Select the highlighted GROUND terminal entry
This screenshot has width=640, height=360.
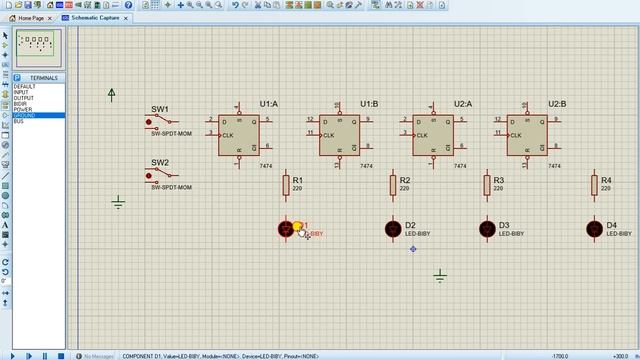39,115
